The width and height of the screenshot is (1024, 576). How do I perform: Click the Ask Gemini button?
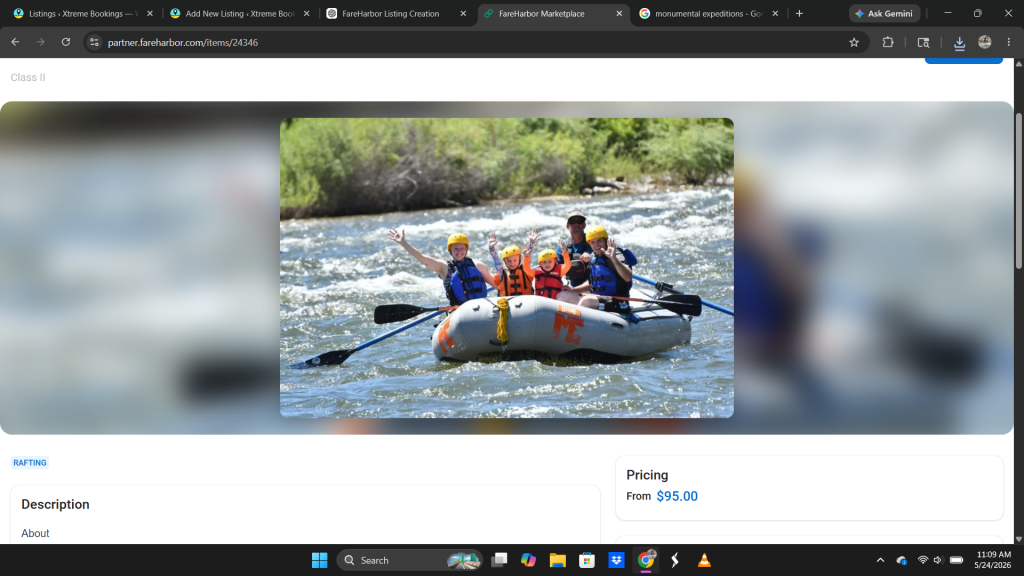coord(884,13)
